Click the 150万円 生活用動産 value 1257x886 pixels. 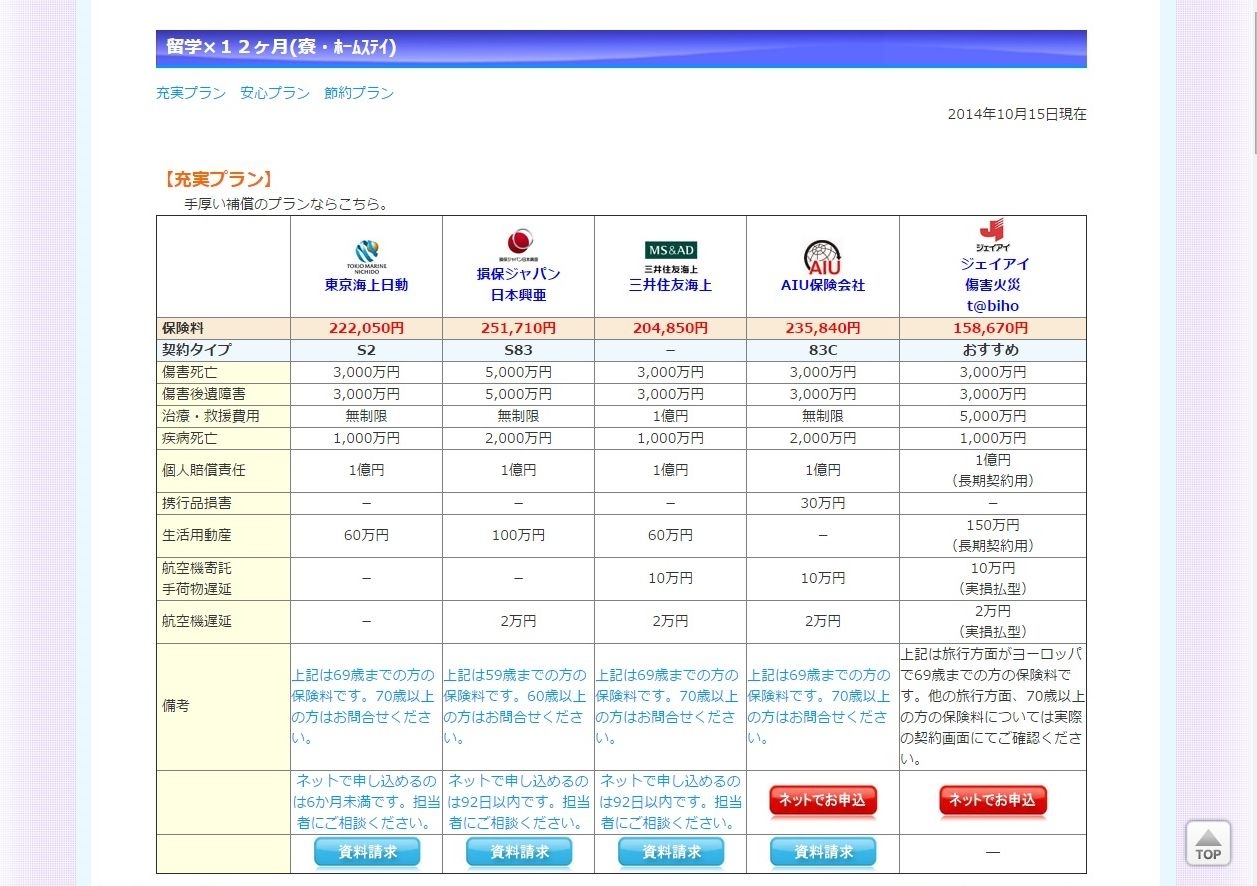coord(992,525)
